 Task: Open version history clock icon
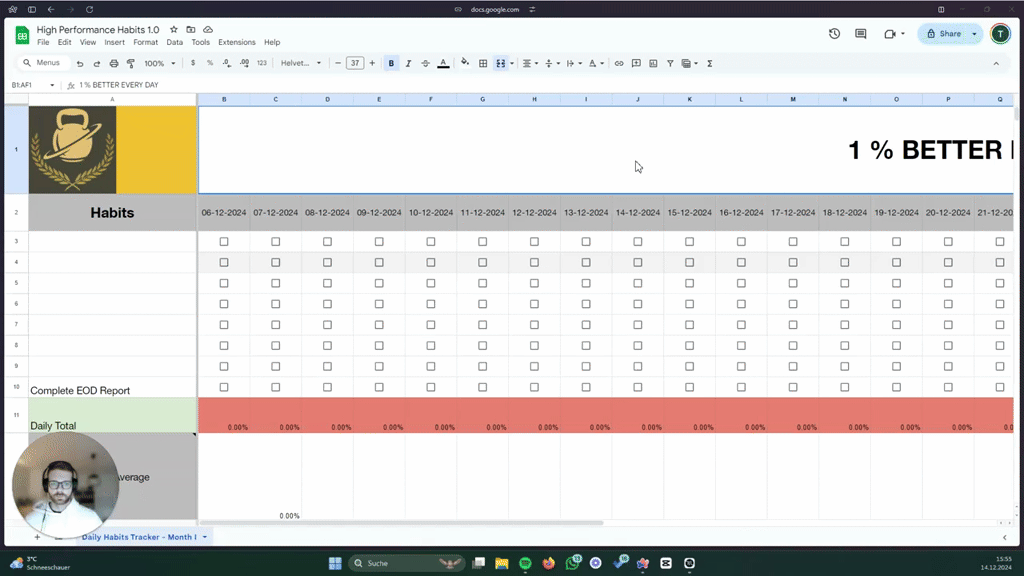point(834,33)
